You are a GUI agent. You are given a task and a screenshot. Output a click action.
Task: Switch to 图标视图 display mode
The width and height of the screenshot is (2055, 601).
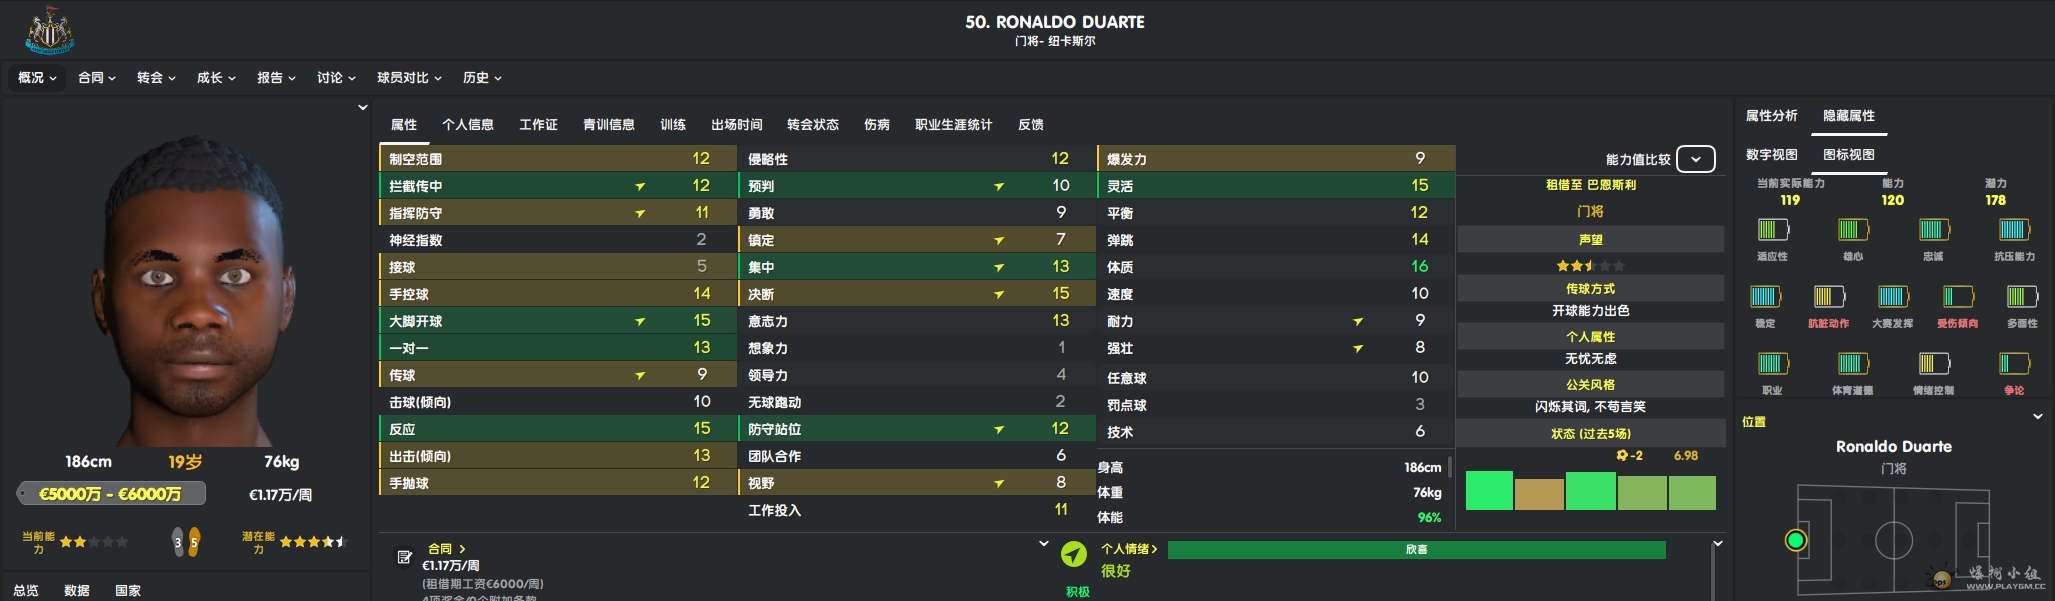tap(1848, 155)
